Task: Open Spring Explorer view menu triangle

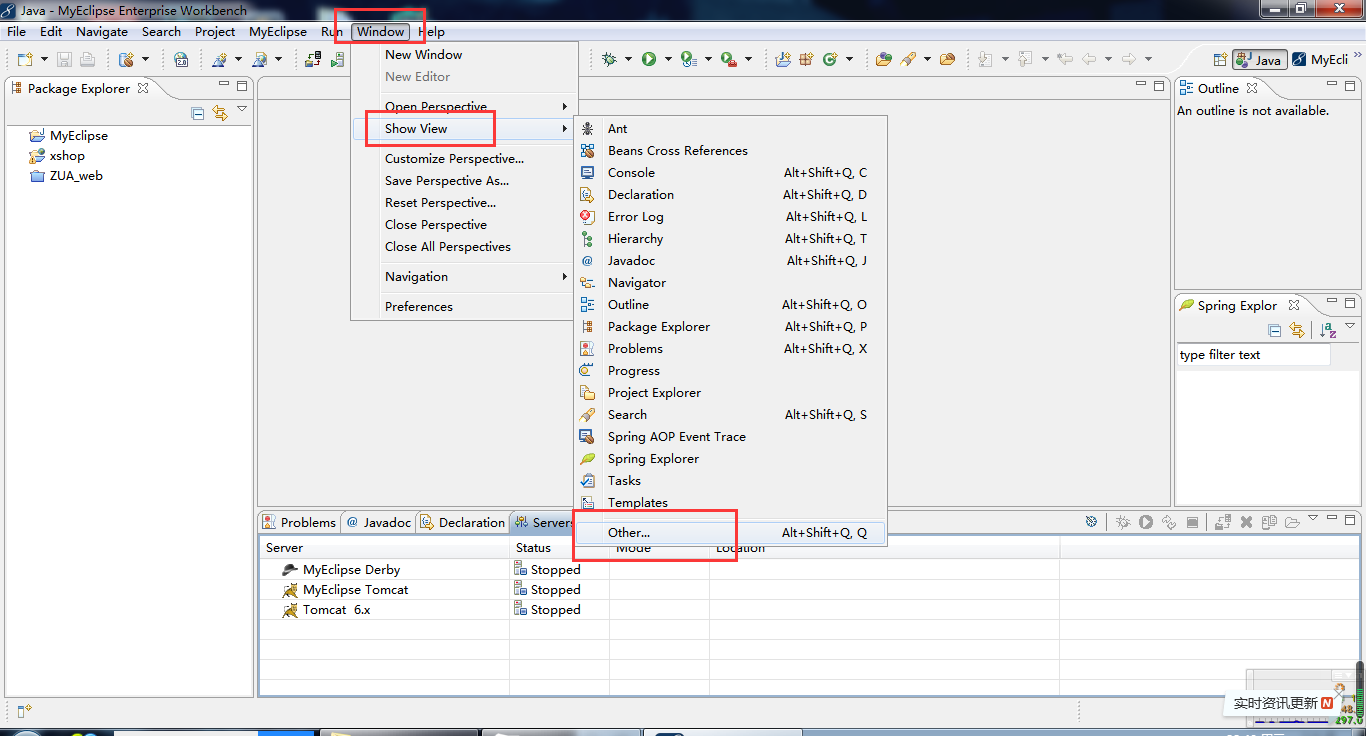Action: pos(1350,325)
